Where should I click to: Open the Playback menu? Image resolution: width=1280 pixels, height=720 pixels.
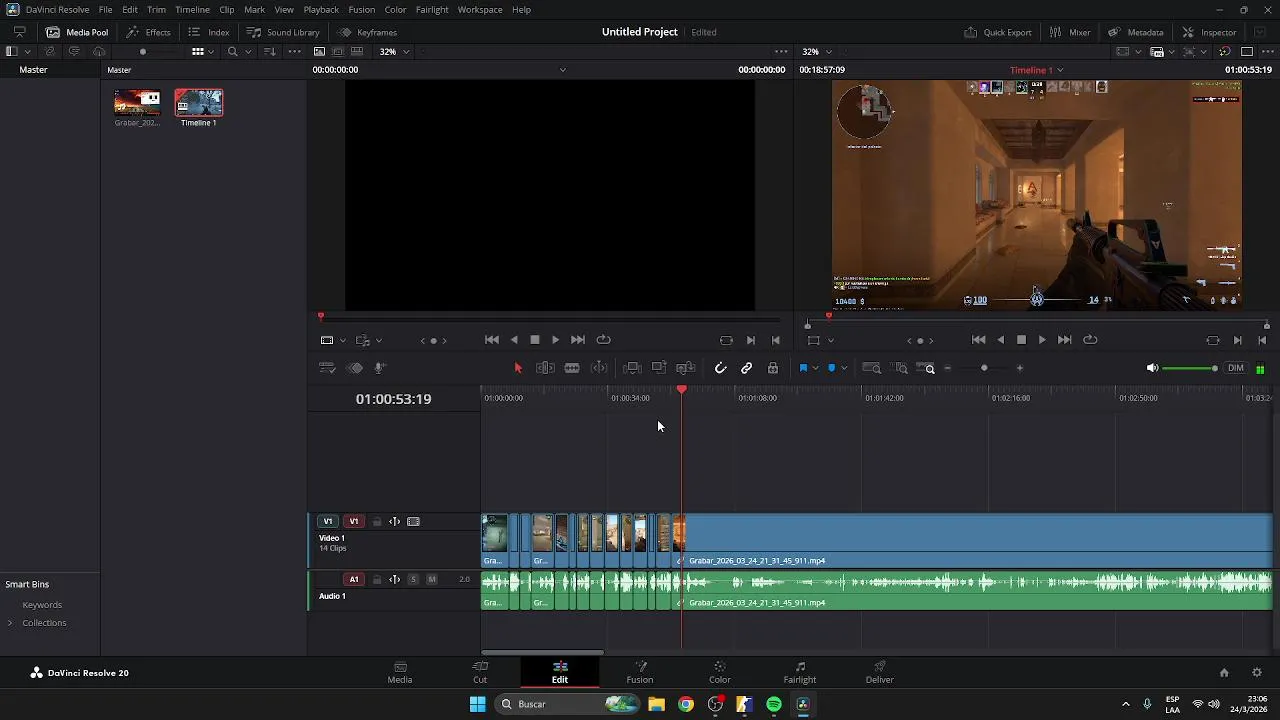tap(321, 9)
